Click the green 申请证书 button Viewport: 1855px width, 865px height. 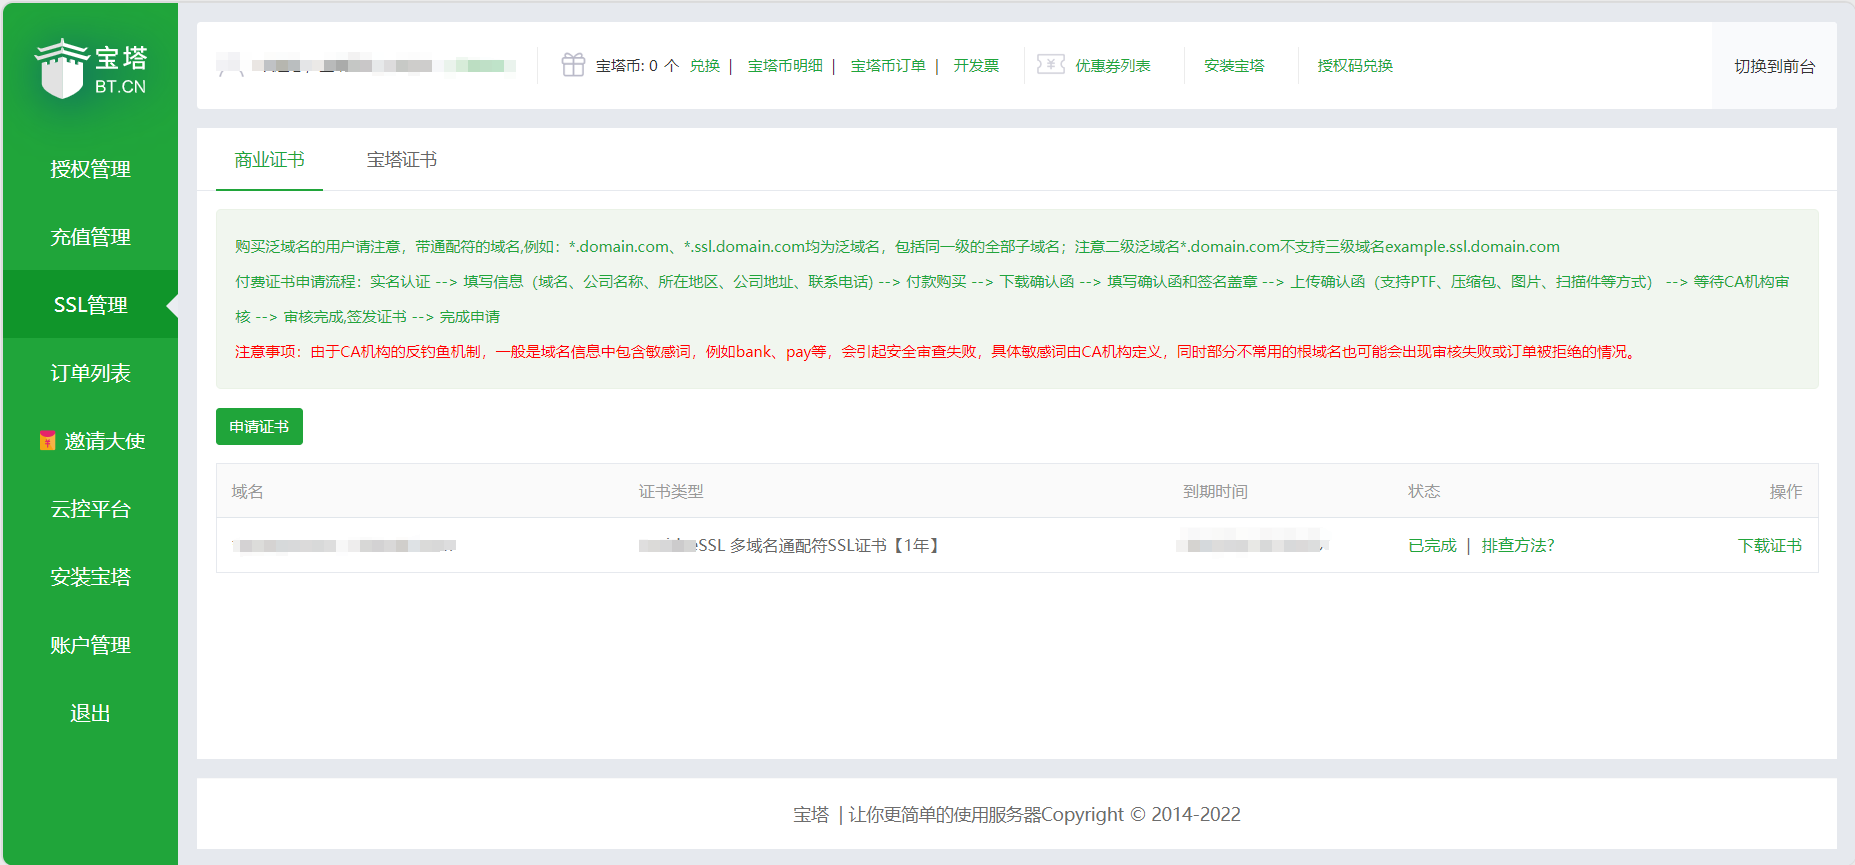coord(259,427)
